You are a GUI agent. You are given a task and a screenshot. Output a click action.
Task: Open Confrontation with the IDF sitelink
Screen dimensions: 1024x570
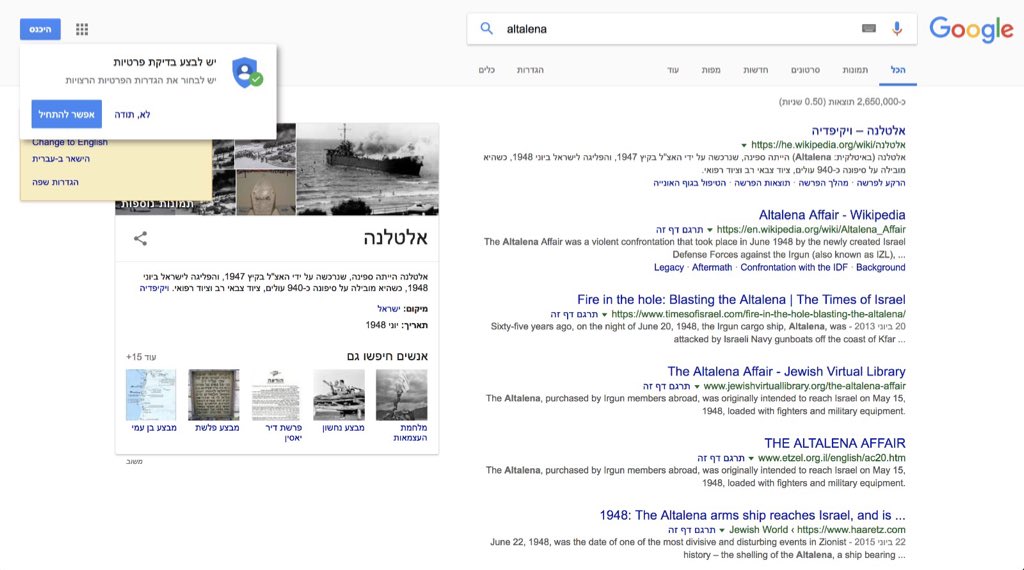tap(793, 268)
